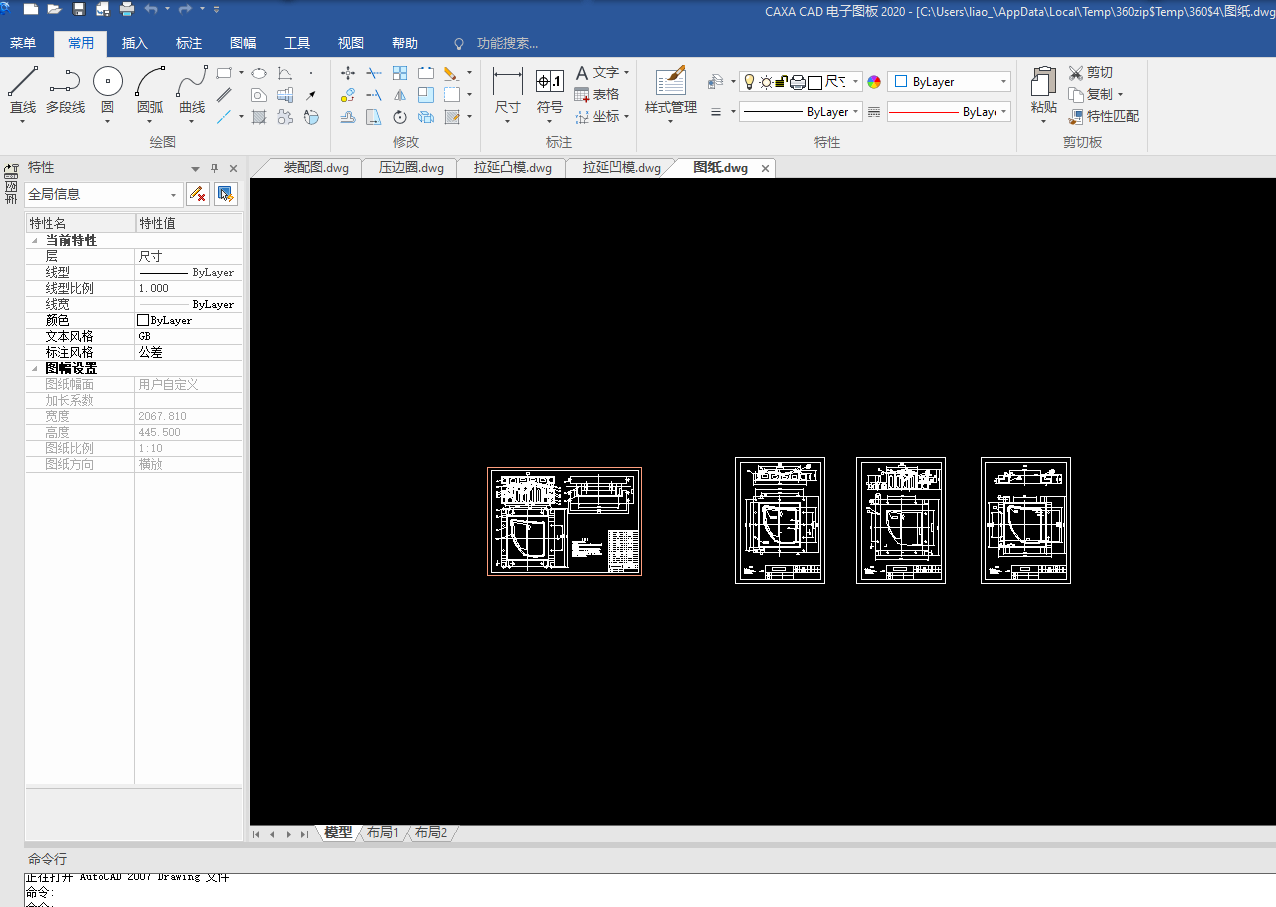Select the 圆 (Circle) tool

click(108, 91)
